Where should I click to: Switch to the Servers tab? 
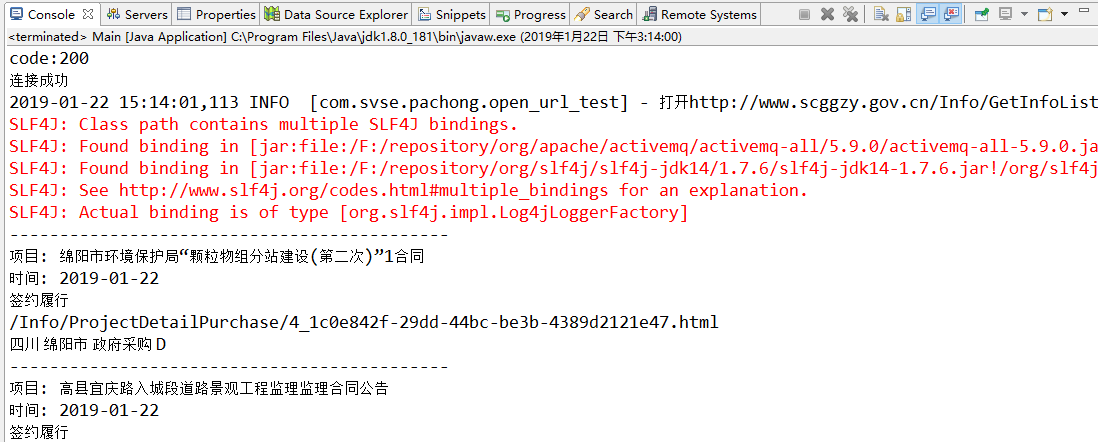(137, 14)
